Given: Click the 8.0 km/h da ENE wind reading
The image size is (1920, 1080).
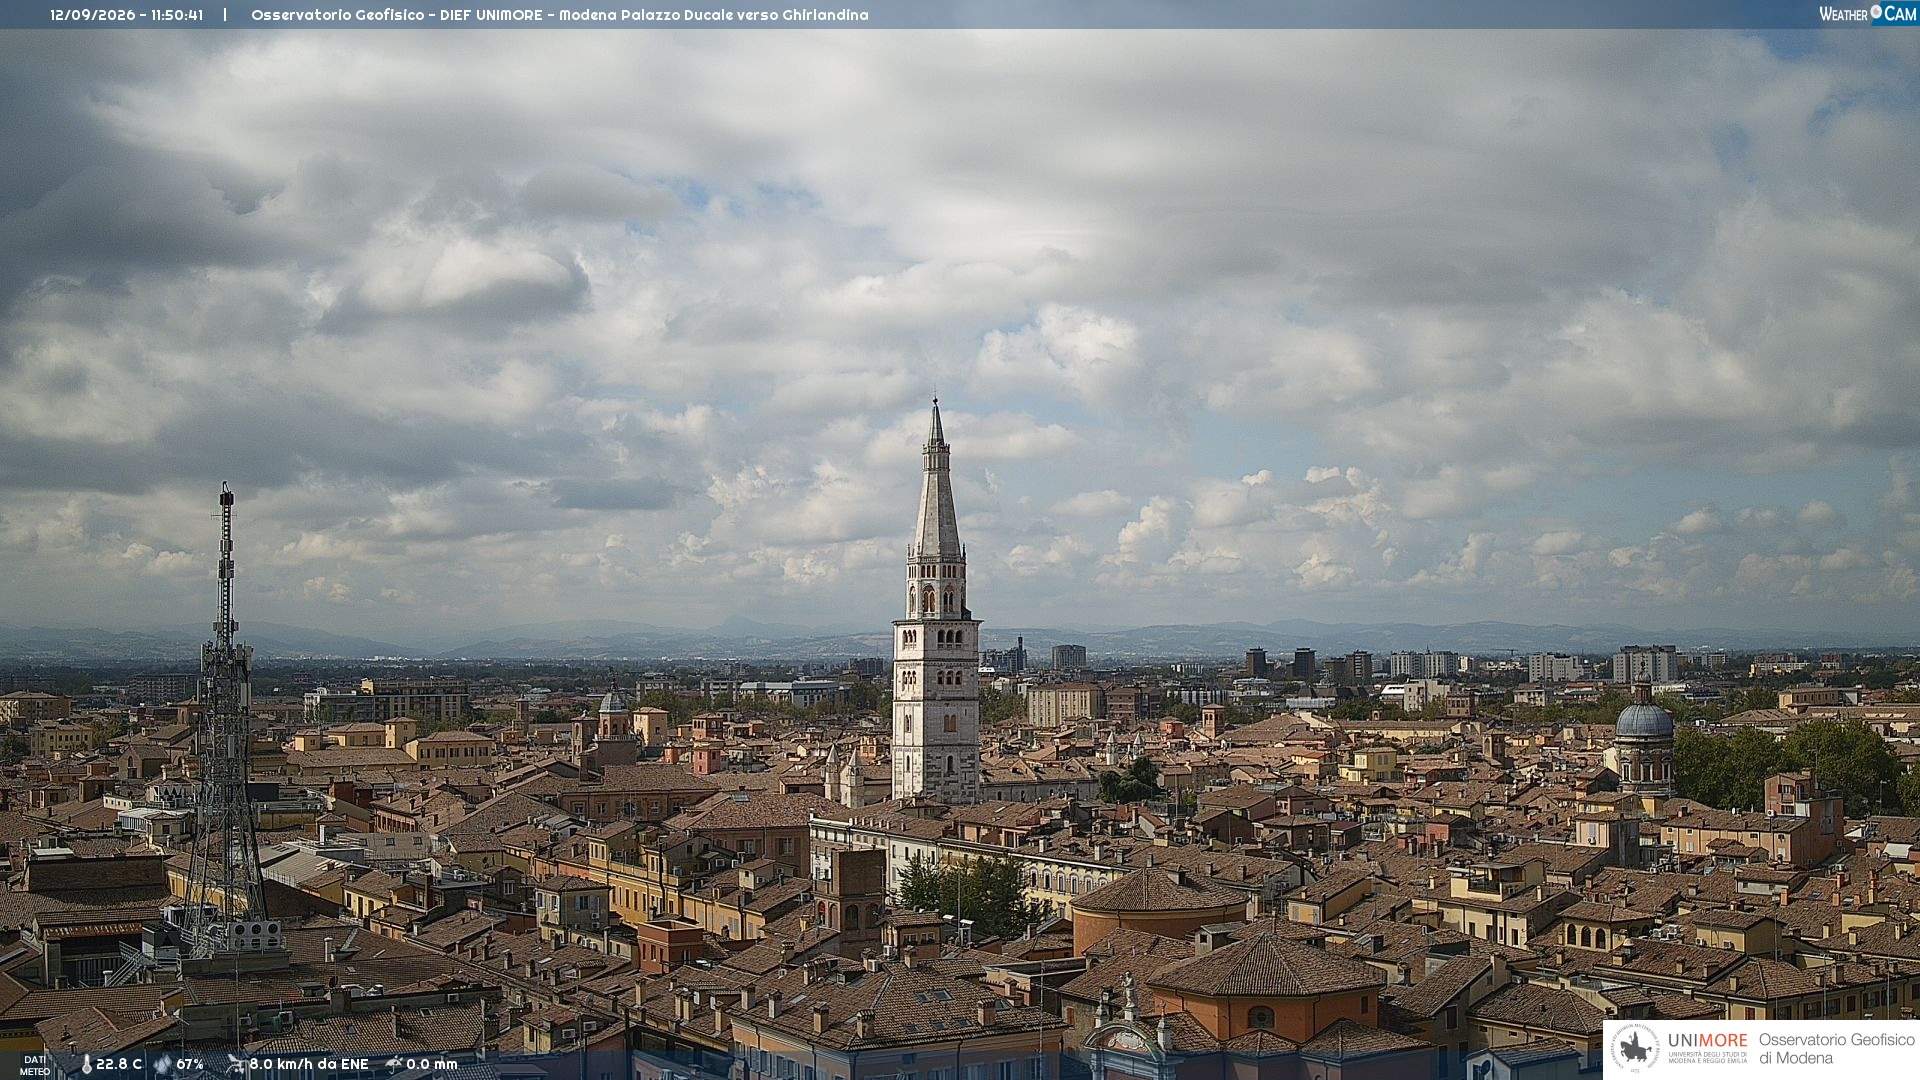Looking at the screenshot, I should 309,1065.
